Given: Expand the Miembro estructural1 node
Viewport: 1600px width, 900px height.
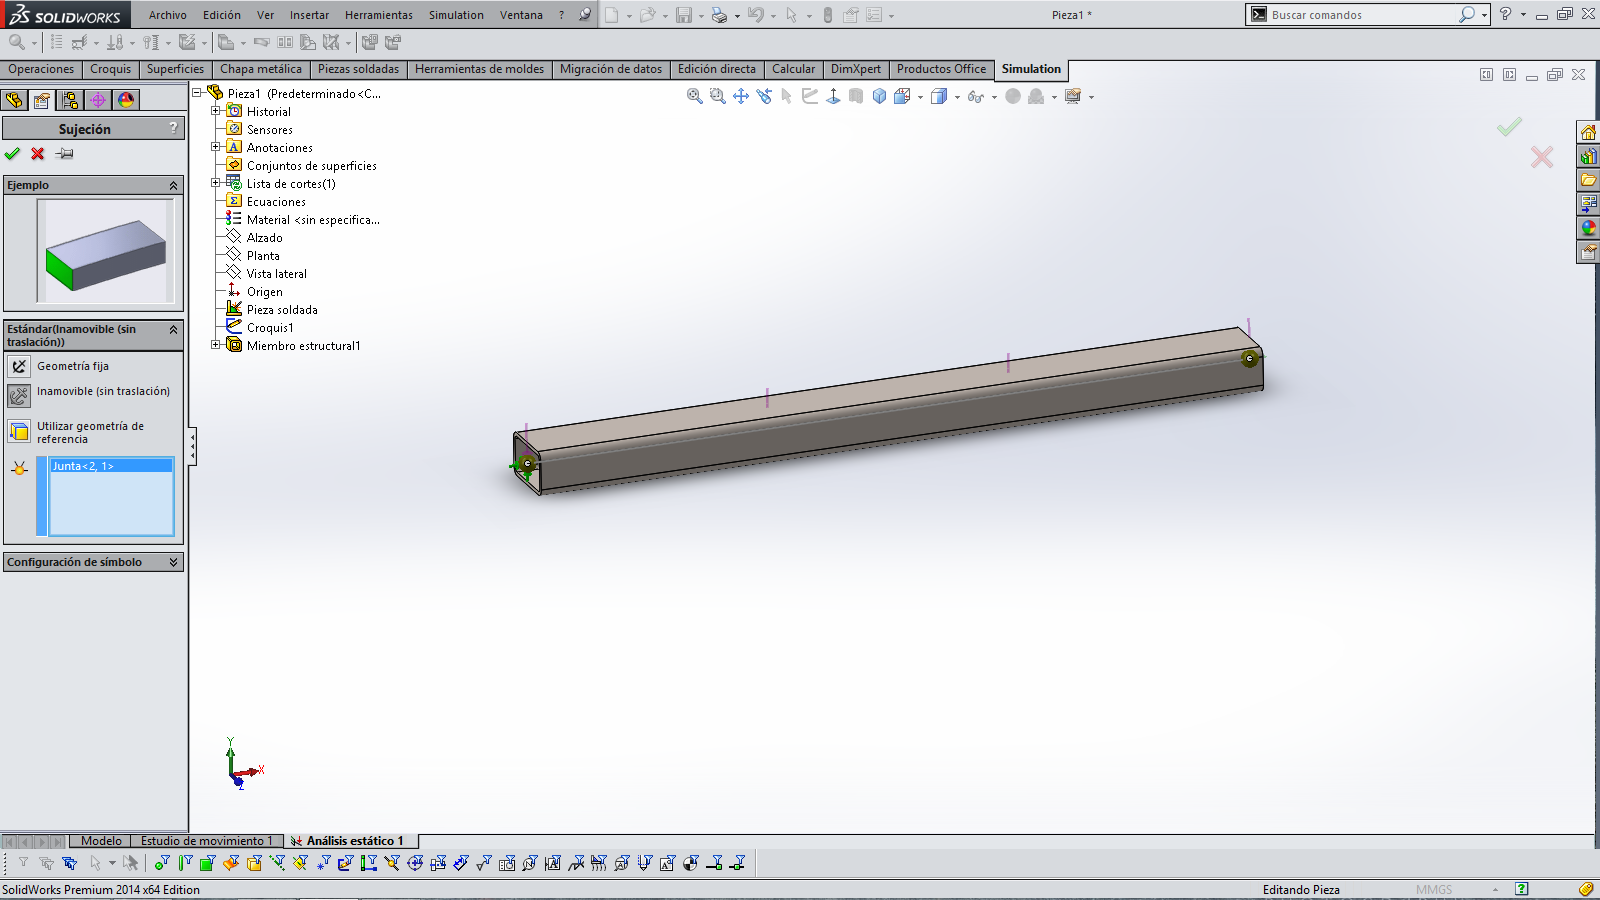Looking at the screenshot, I should (x=215, y=345).
